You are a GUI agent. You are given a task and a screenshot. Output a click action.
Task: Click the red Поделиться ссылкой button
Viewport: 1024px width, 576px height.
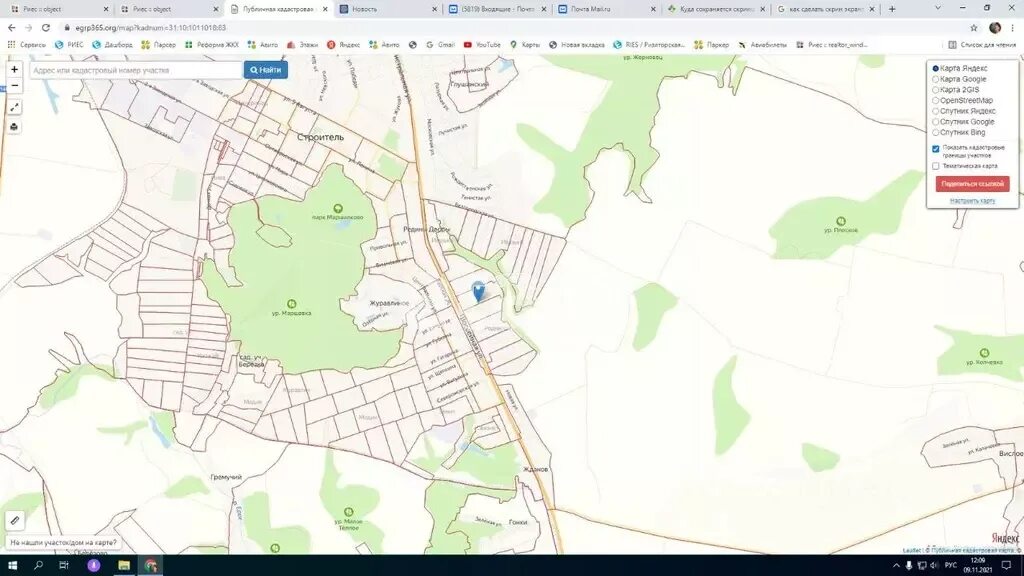[972, 184]
